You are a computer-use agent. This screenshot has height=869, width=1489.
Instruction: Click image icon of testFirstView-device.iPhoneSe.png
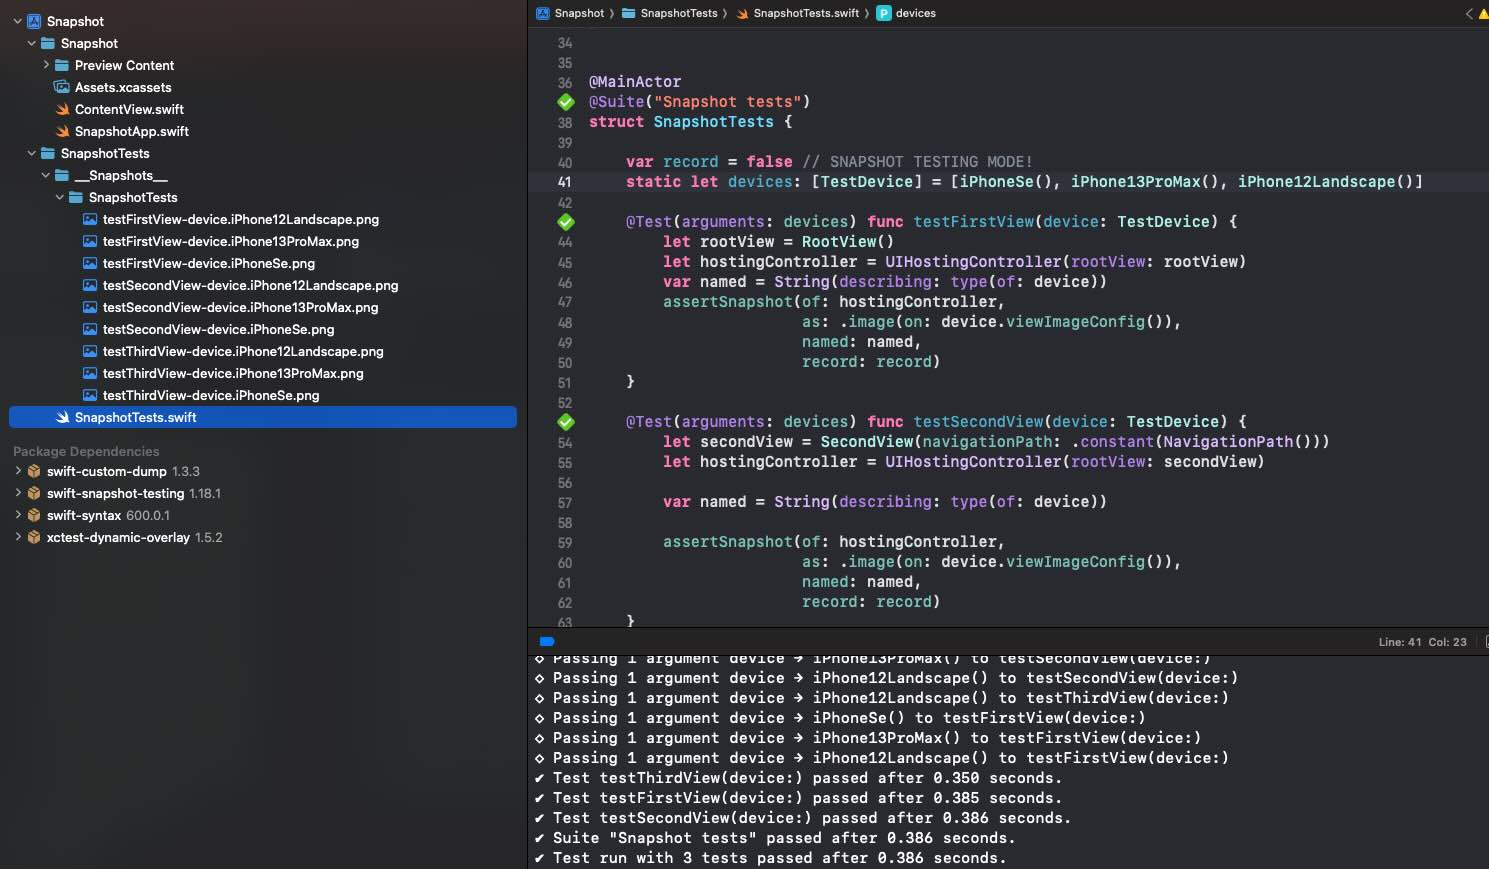click(90, 263)
